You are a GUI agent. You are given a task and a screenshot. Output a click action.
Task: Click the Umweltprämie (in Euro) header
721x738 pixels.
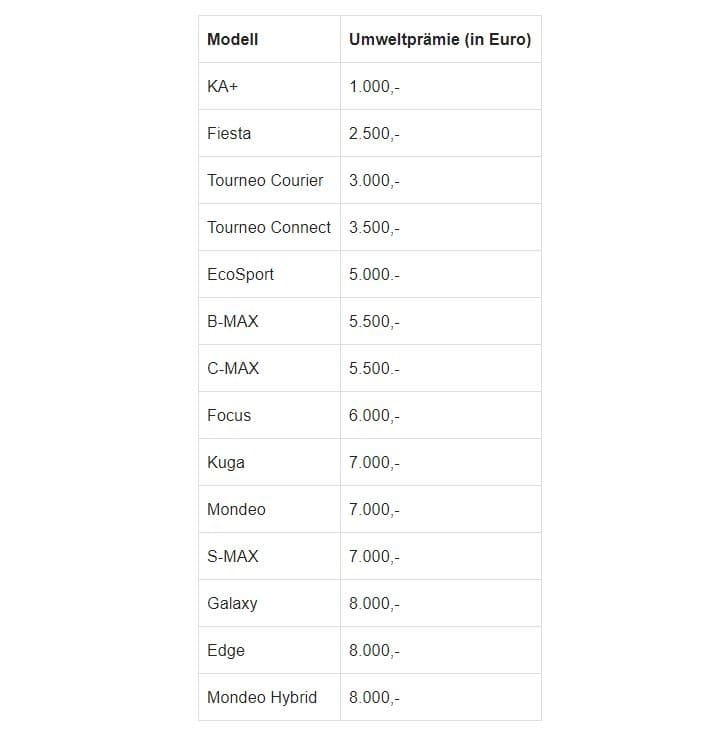point(440,39)
